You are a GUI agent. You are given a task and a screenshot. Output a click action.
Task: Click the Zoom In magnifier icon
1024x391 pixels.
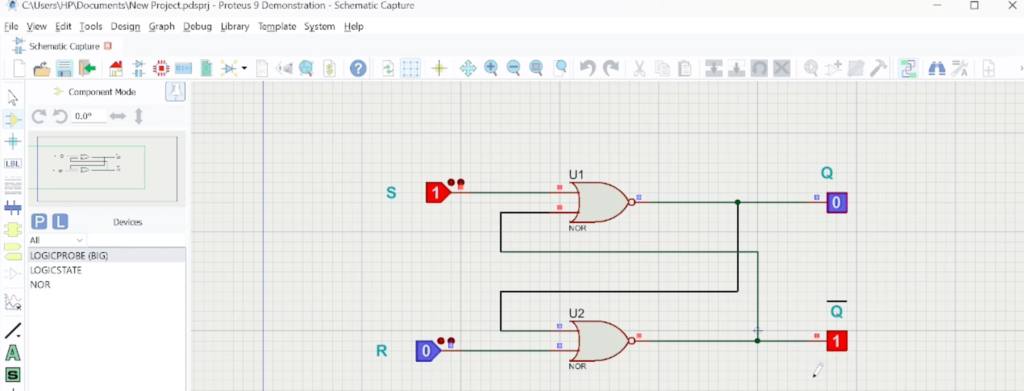click(x=491, y=68)
